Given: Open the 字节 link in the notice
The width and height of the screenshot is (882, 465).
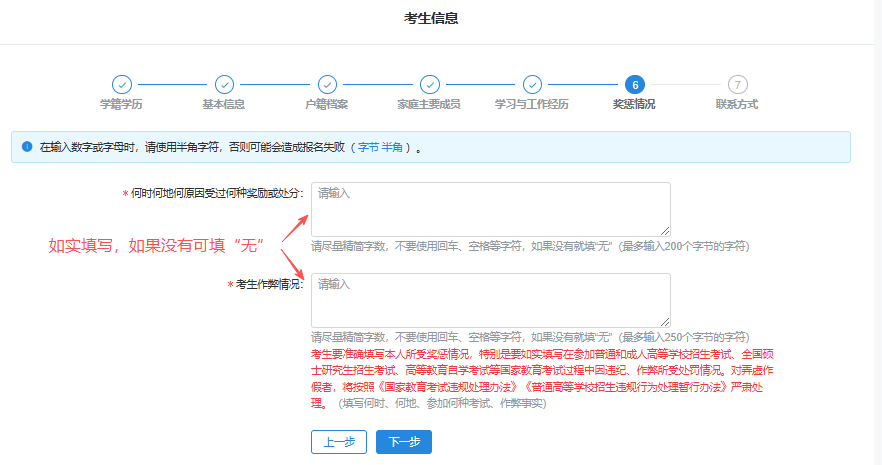Looking at the screenshot, I should coord(368,147).
